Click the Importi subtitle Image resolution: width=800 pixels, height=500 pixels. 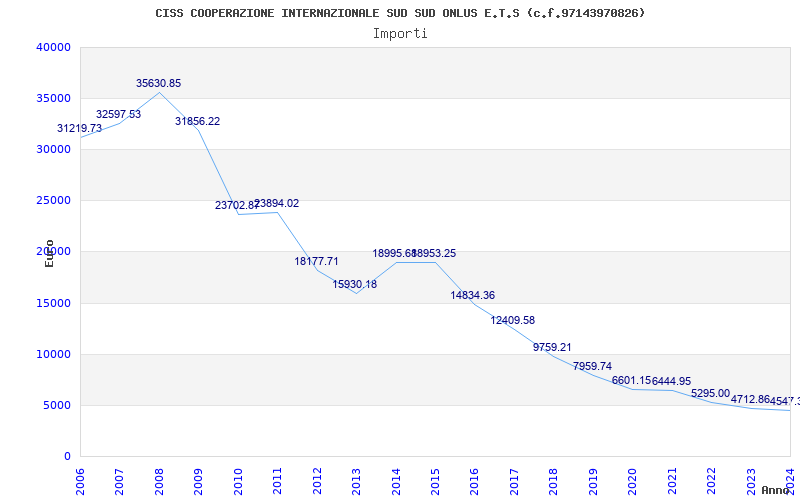coord(400,34)
